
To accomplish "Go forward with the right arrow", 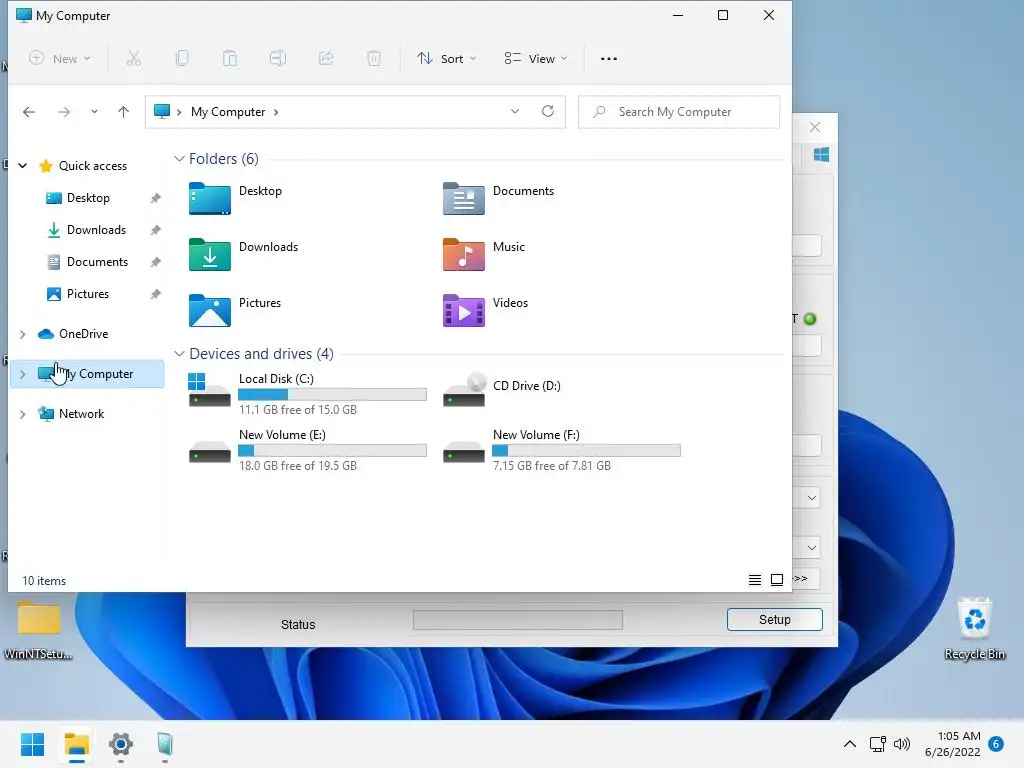I will tap(64, 112).
